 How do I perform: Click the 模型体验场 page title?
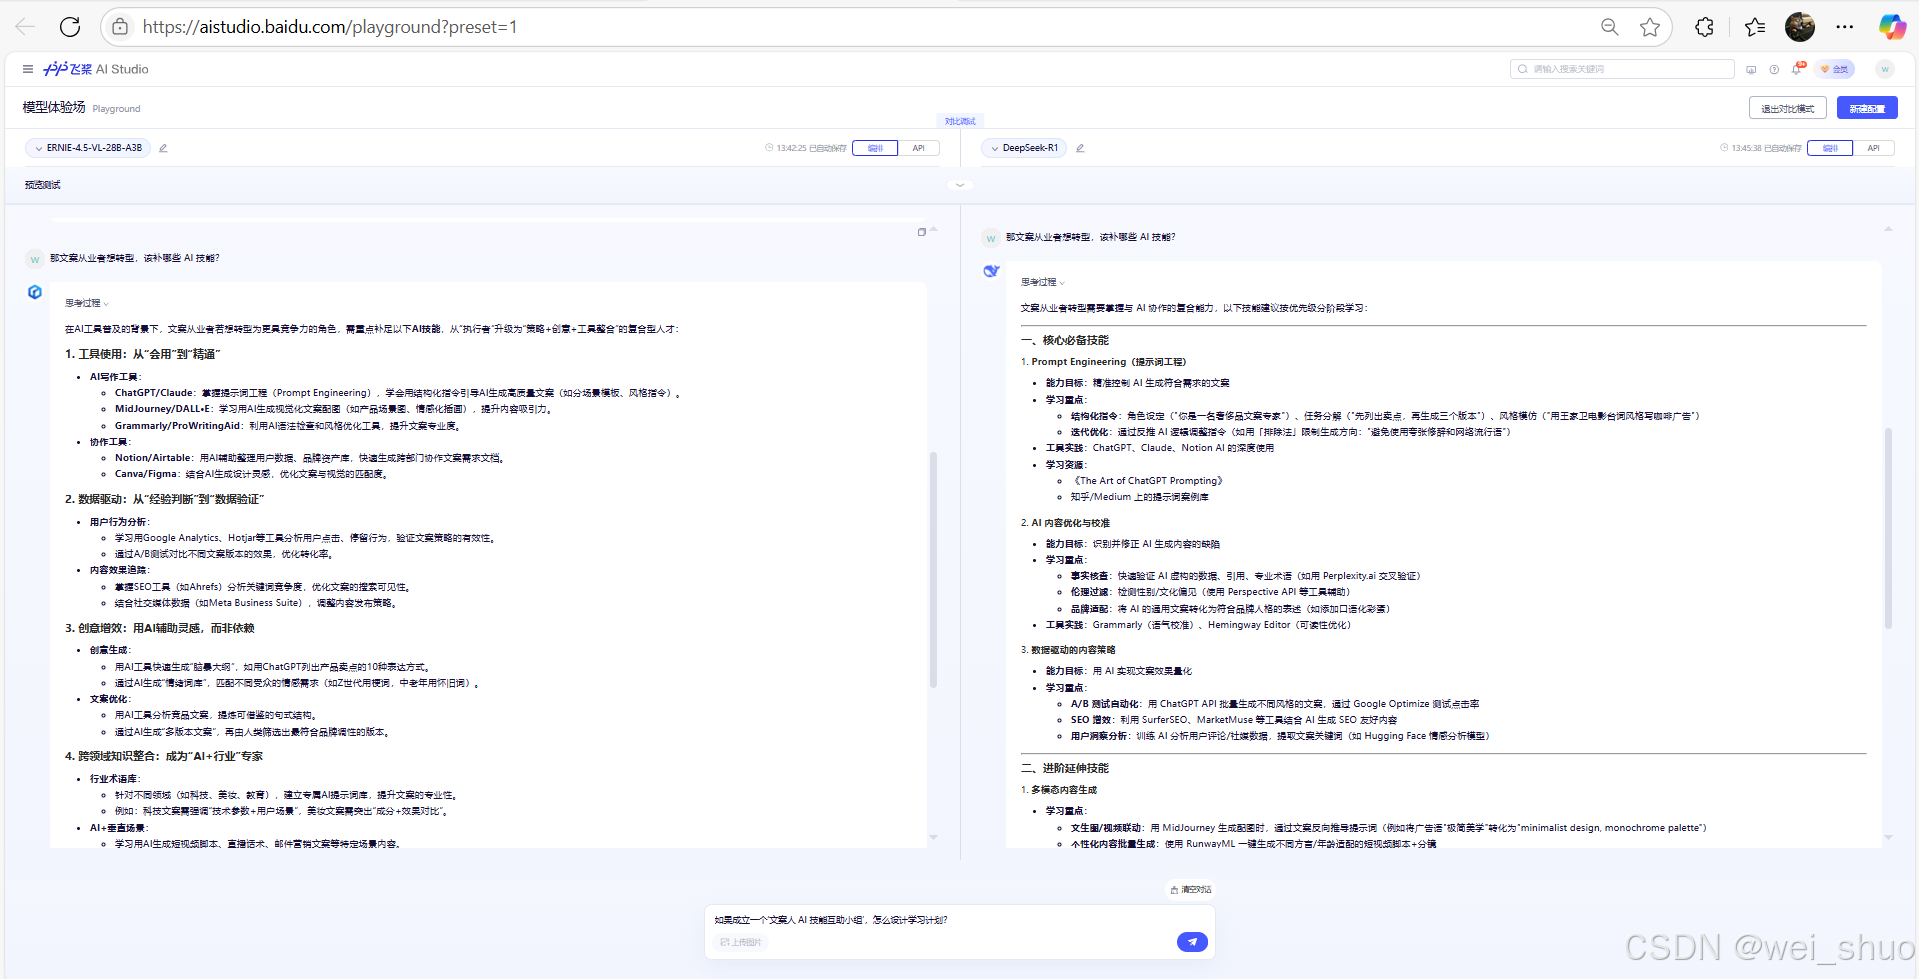tap(54, 107)
